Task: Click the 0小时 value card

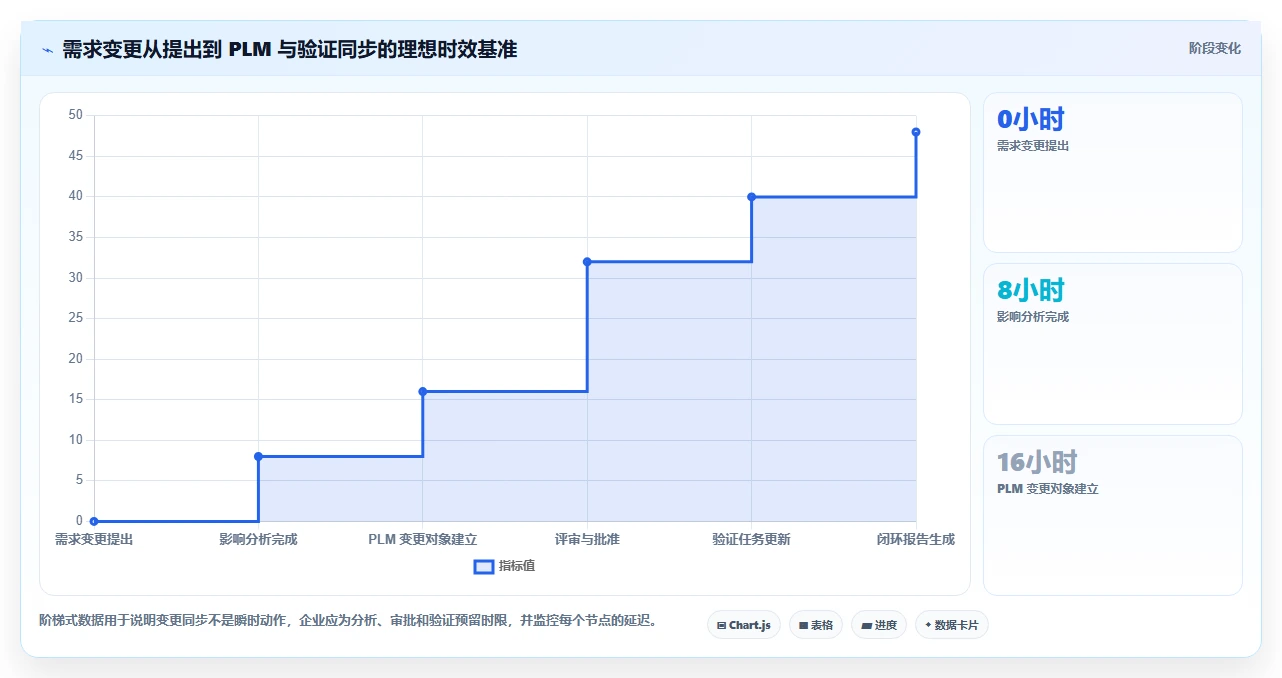Action: [x=1113, y=173]
